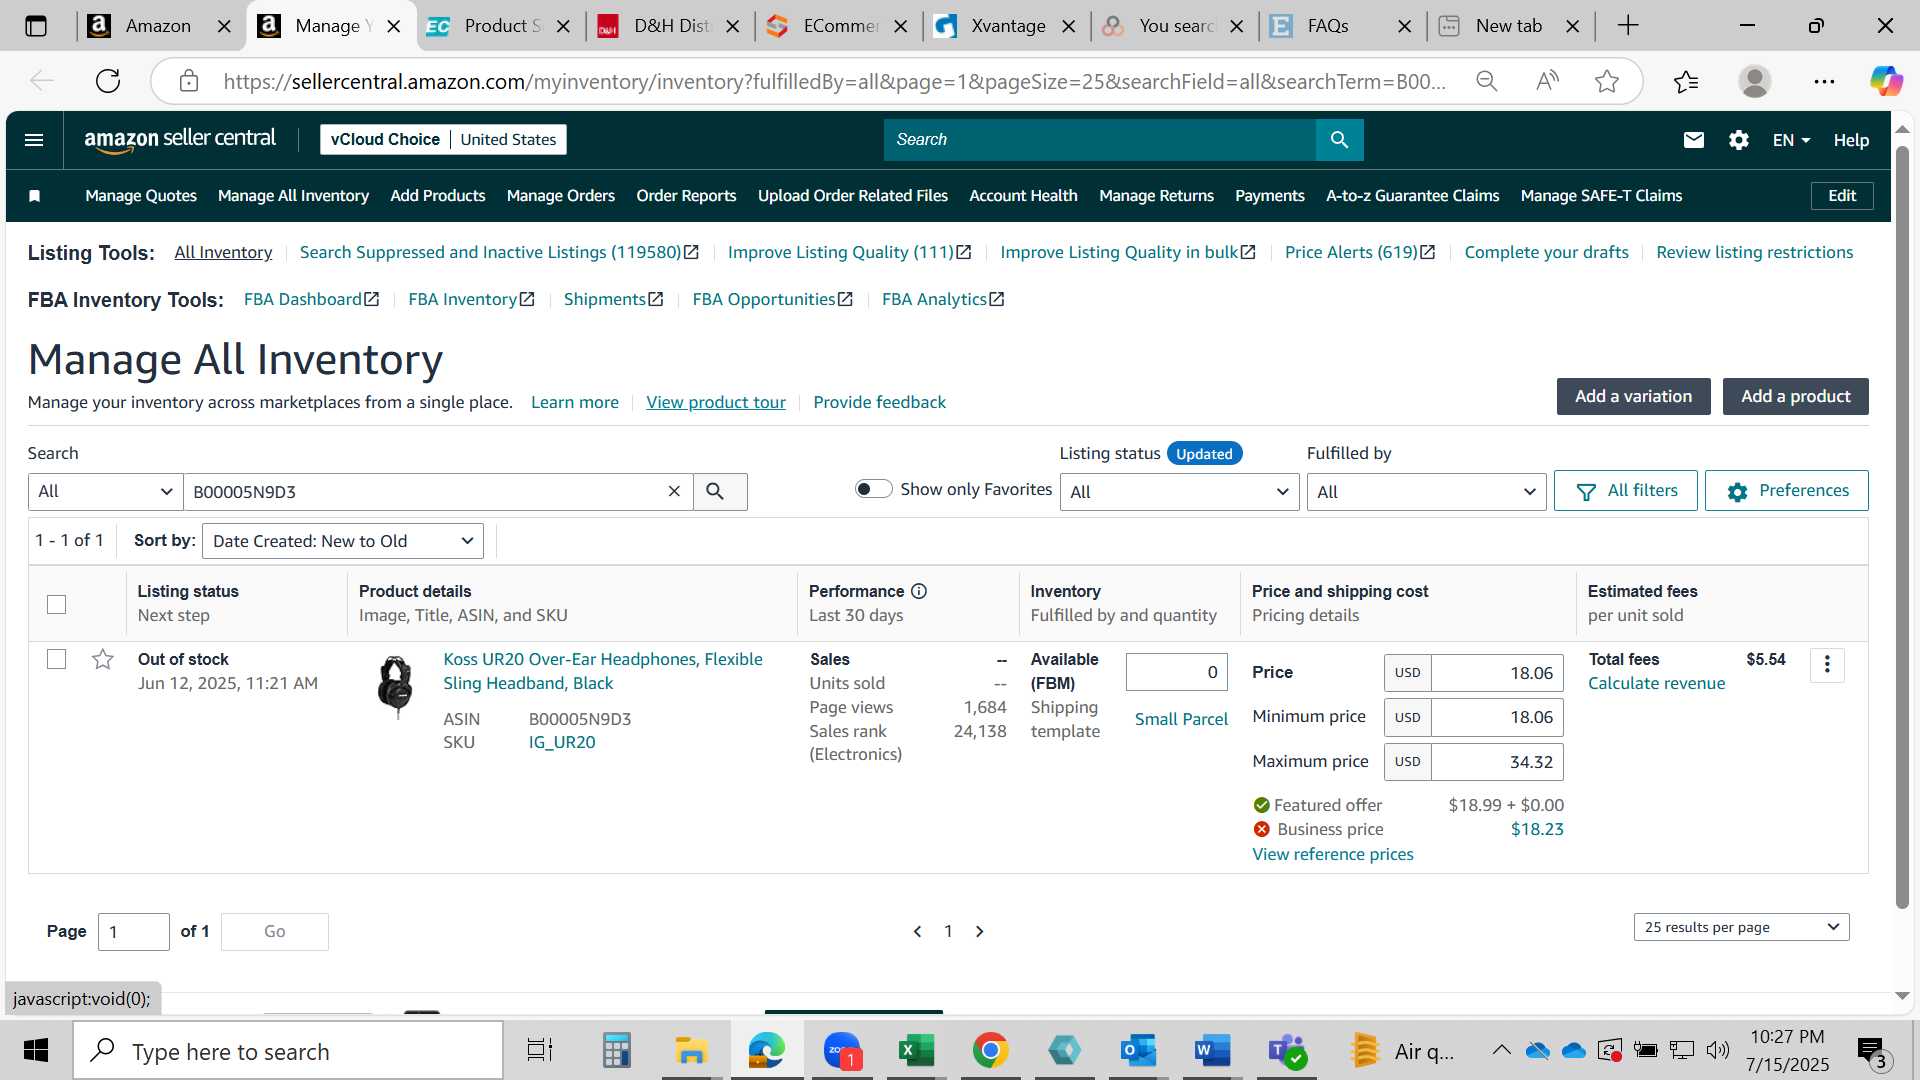1920x1080 pixels.
Task: Open Copilot icon in Edge toolbar
Action: coord(1886,81)
